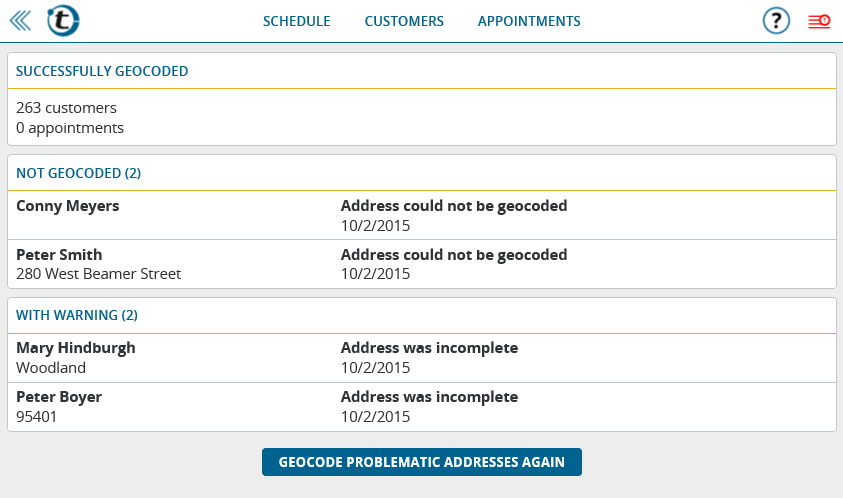Select the Peter Smith row
843x498 pixels.
pyautogui.click(x=59, y=255)
